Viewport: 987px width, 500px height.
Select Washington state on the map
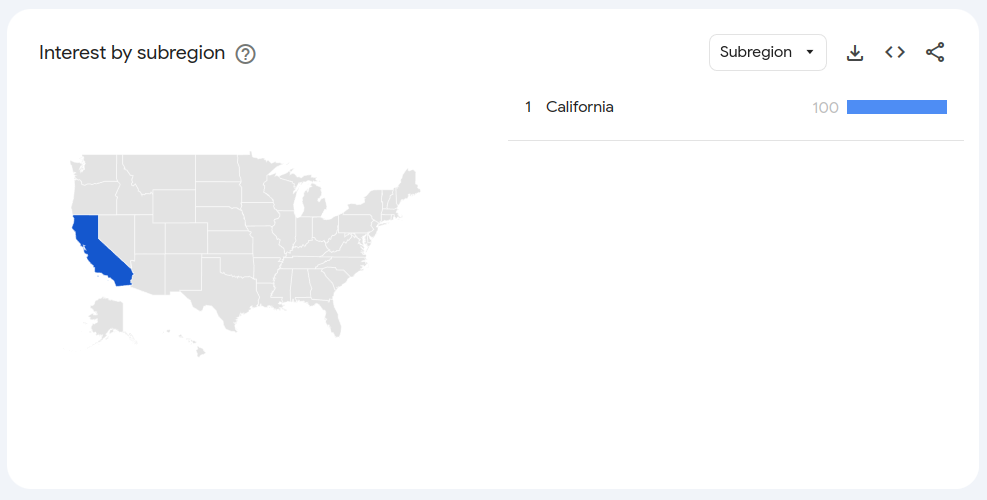[x=94, y=169]
